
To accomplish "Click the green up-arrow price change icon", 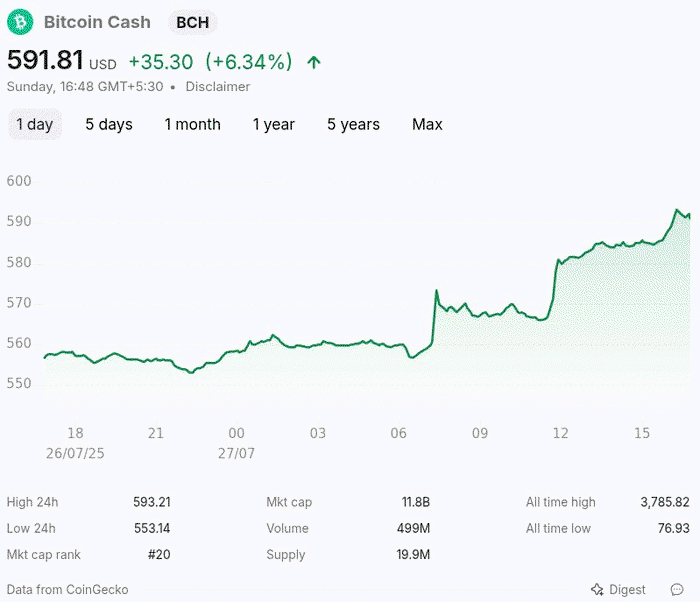I will [x=314, y=62].
